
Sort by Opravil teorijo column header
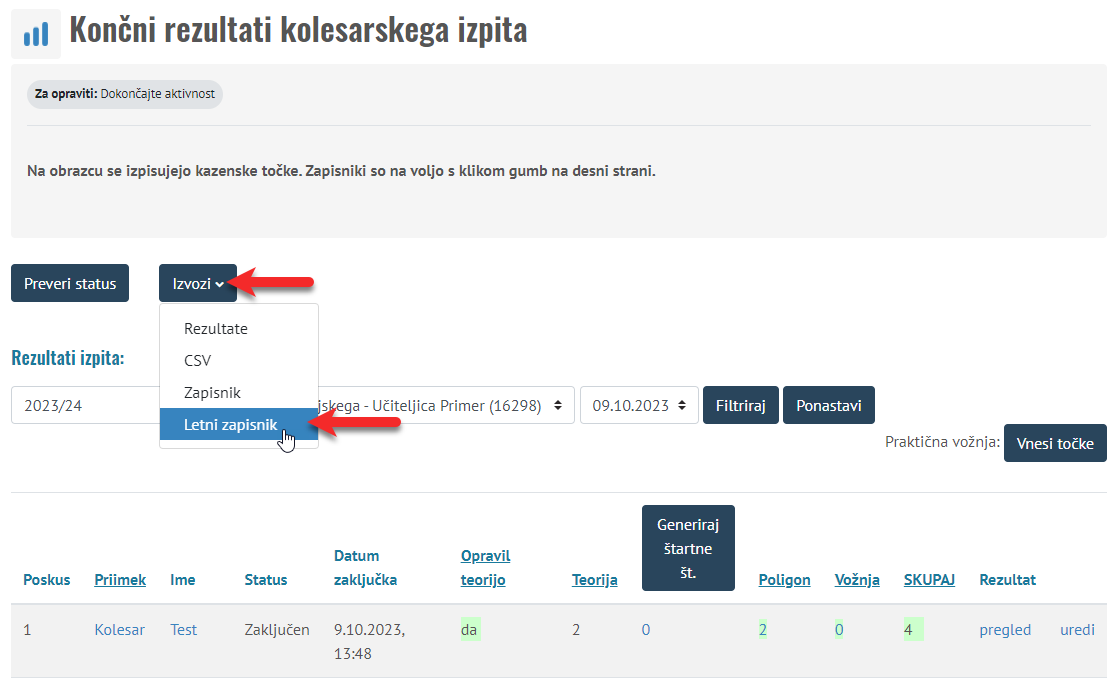[x=485, y=567]
